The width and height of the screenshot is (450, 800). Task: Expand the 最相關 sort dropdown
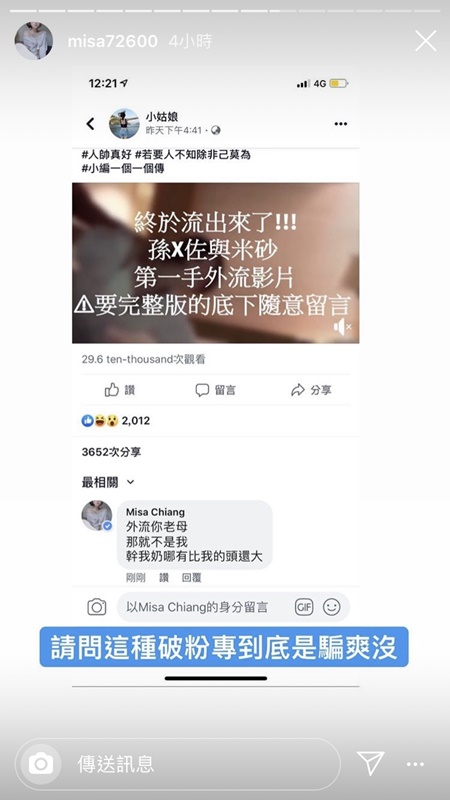108,482
